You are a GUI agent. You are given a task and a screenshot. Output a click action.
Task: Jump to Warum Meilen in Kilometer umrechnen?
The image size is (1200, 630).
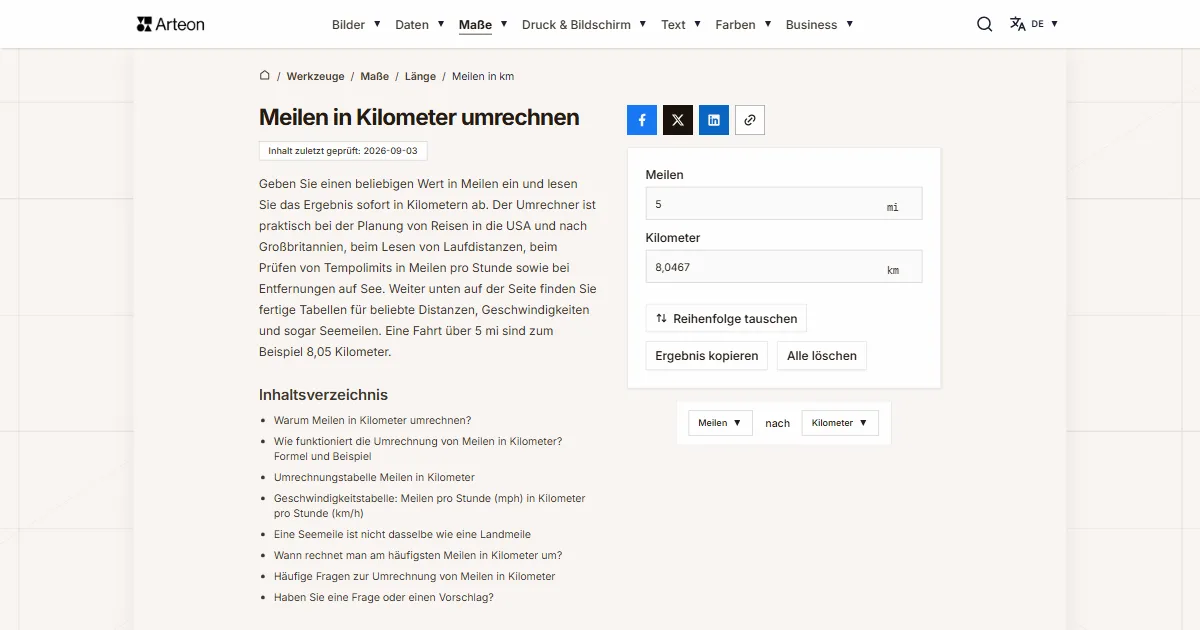[372, 420]
